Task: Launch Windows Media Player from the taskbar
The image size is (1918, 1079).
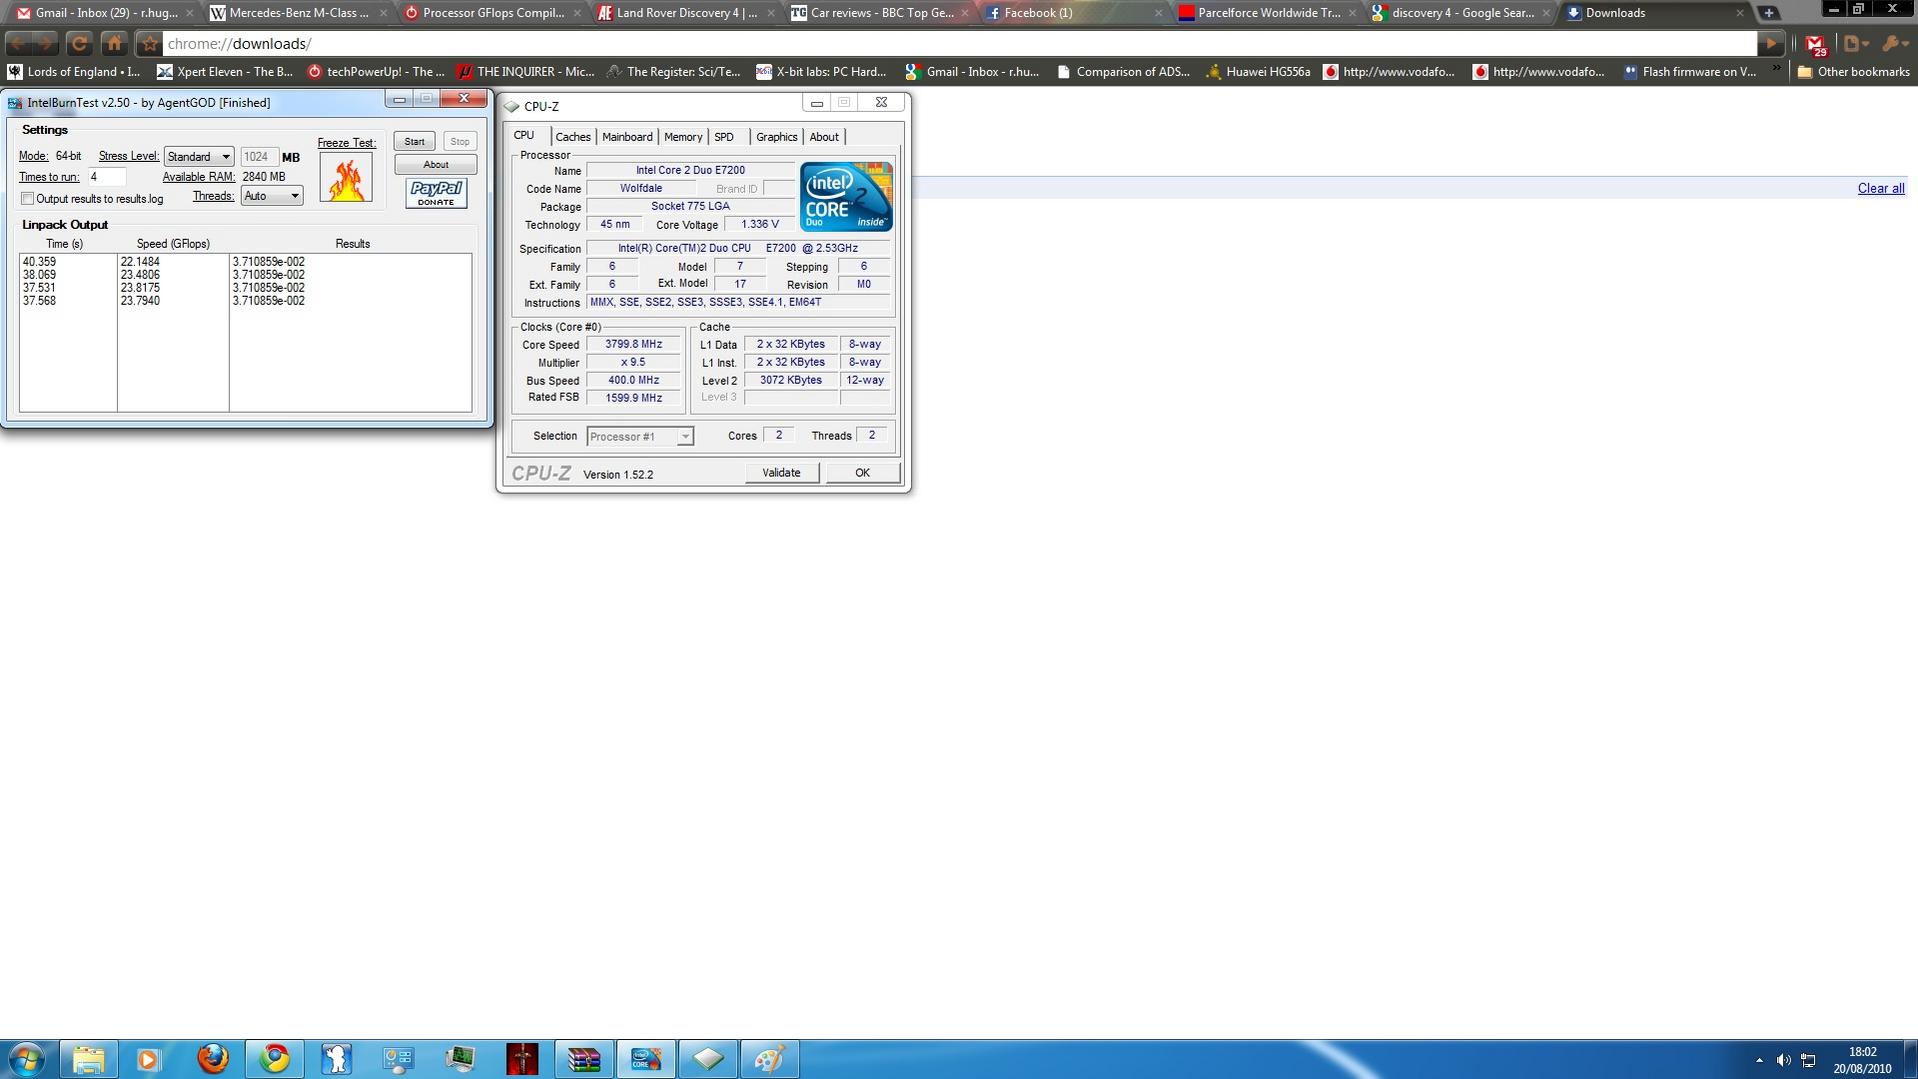Action: (x=148, y=1059)
